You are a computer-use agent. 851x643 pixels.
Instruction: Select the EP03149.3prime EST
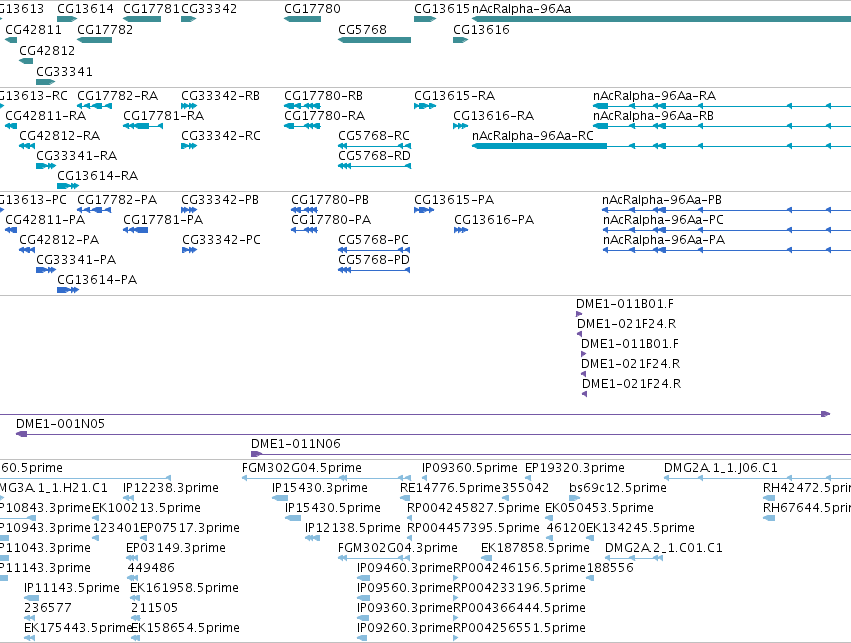coord(176,548)
